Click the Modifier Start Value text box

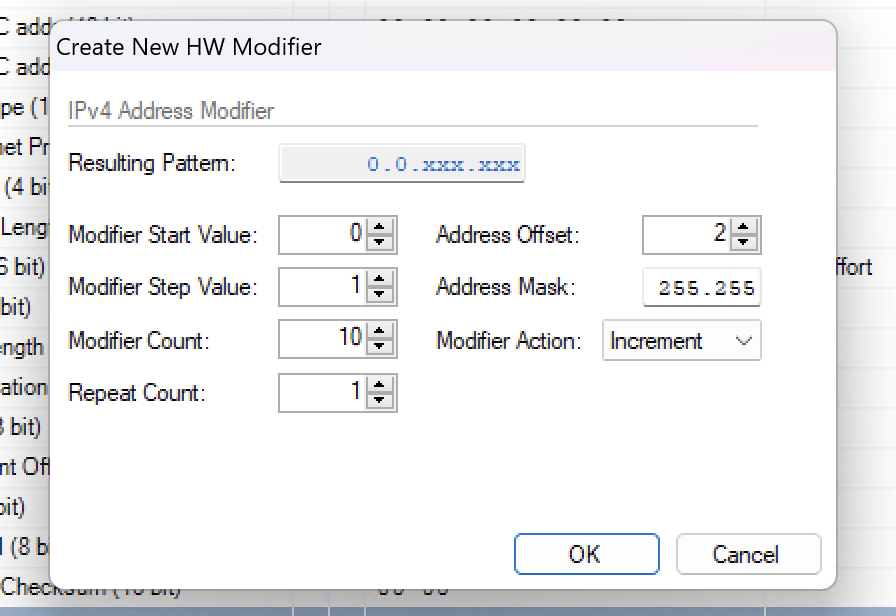point(322,235)
